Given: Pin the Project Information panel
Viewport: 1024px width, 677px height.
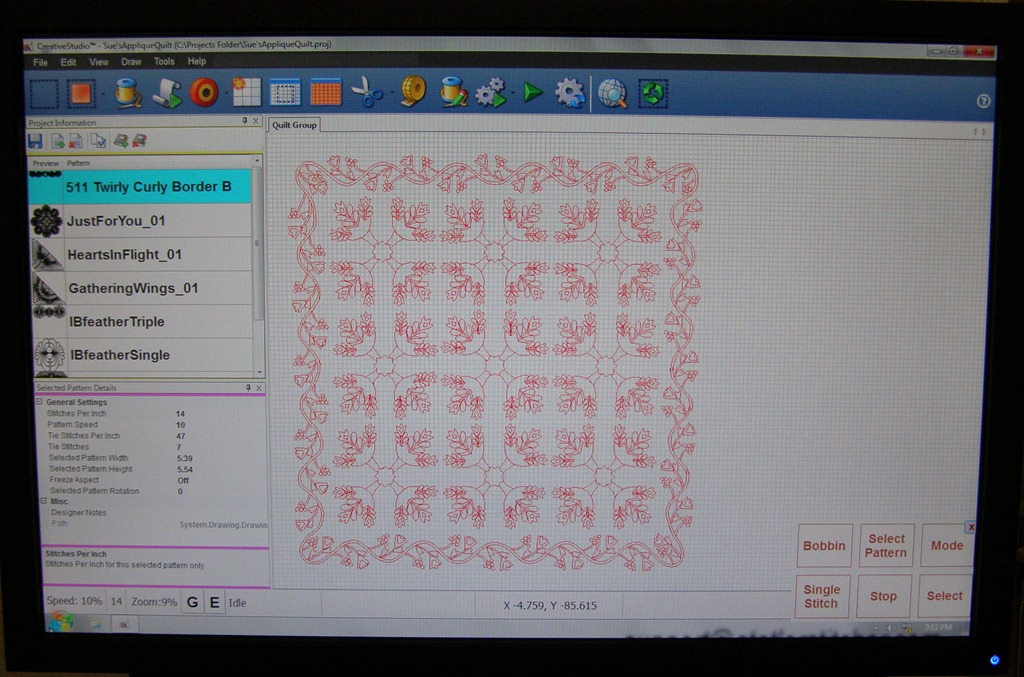Looking at the screenshot, I should point(245,121).
